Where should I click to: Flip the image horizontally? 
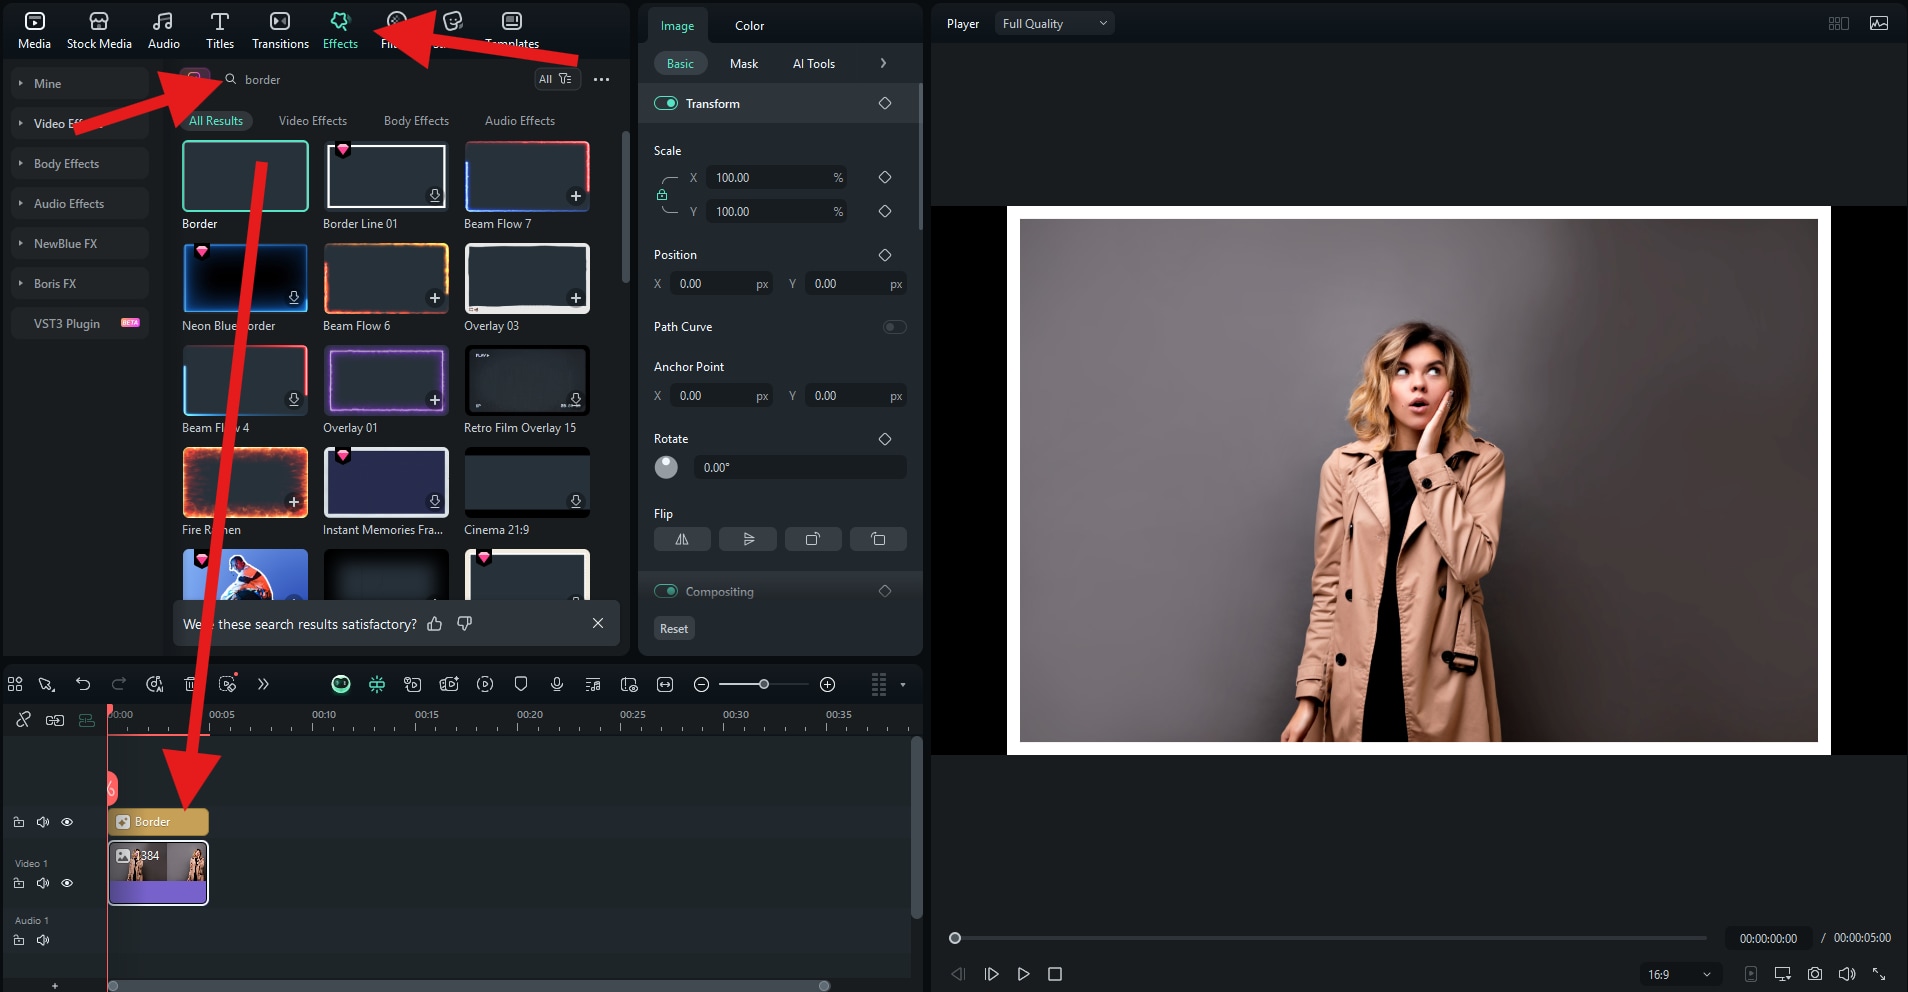(682, 539)
